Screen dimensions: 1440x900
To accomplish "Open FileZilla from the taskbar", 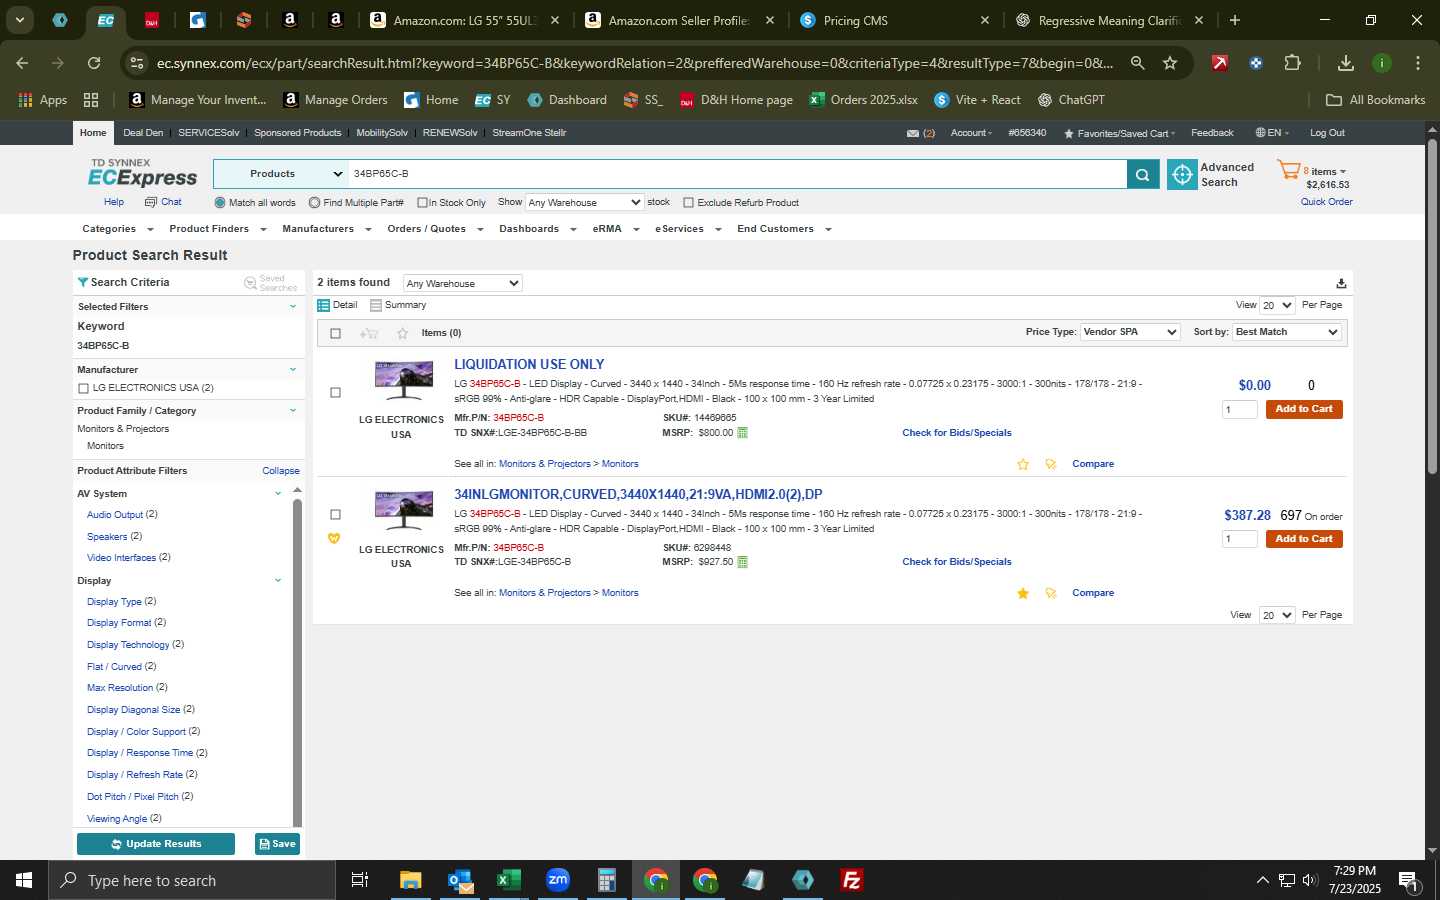I will click(x=852, y=880).
